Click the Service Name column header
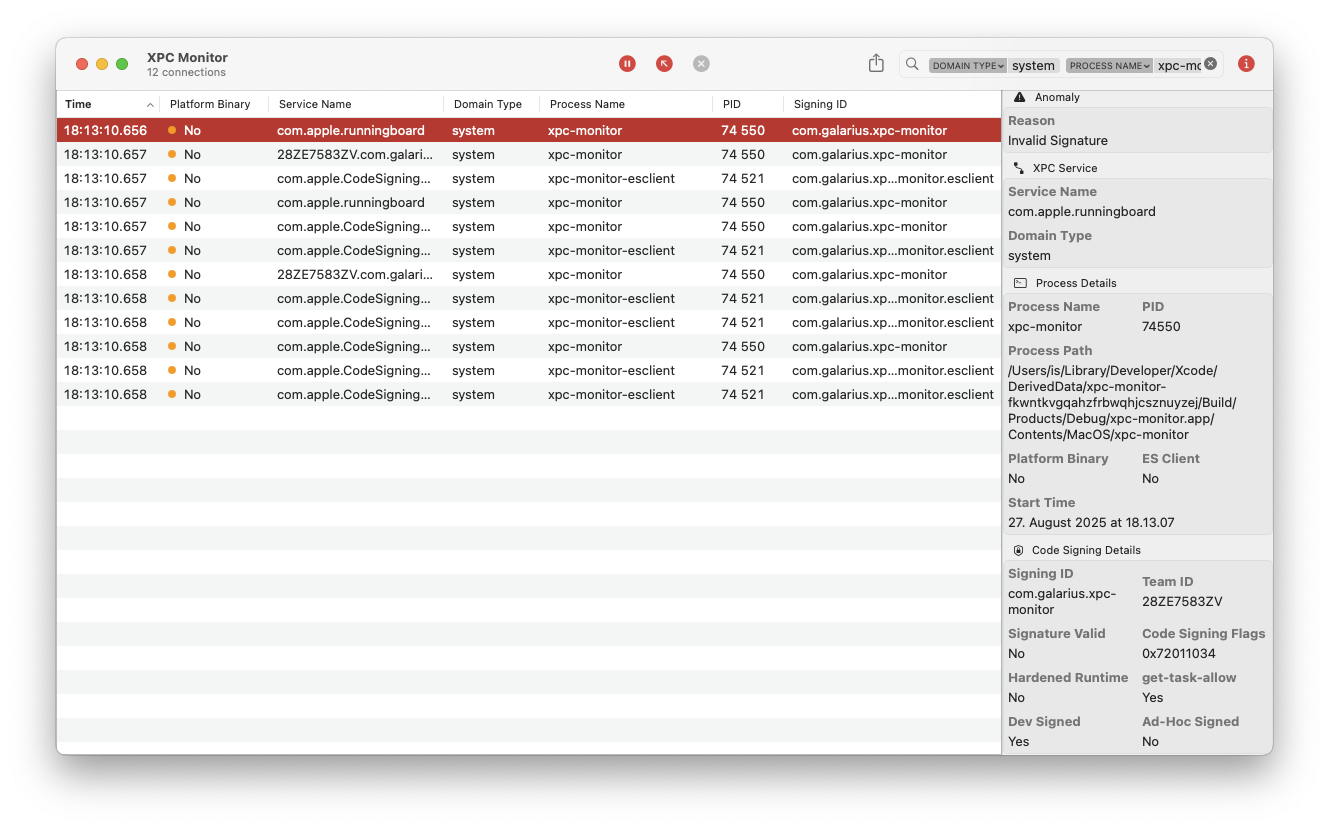The image size is (1329, 829). [315, 104]
